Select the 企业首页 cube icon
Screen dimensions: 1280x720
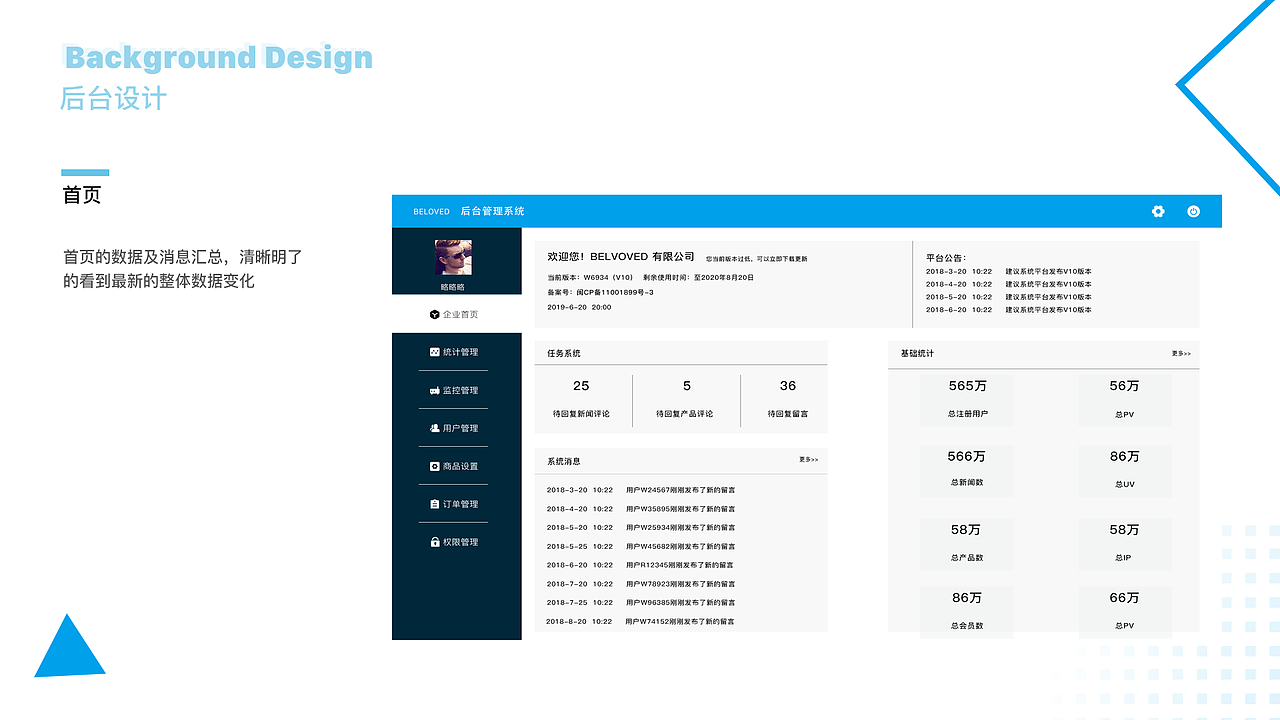(435, 314)
